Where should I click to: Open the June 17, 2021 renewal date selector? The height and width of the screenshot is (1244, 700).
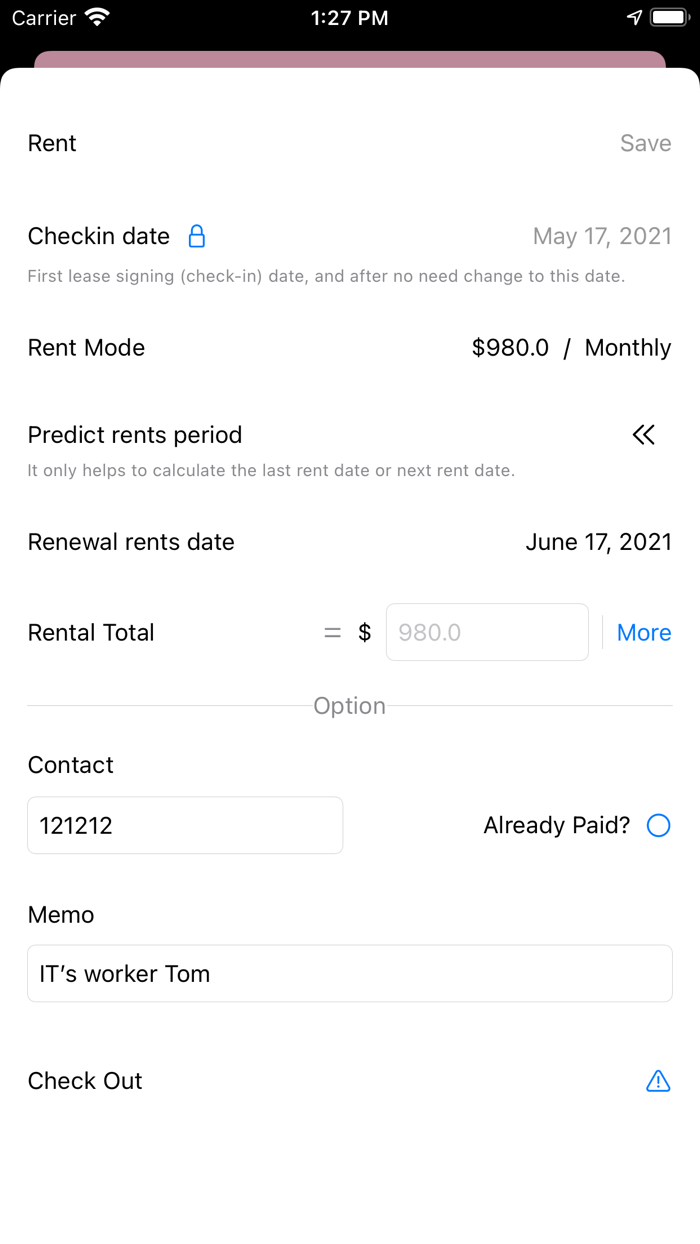tap(599, 541)
